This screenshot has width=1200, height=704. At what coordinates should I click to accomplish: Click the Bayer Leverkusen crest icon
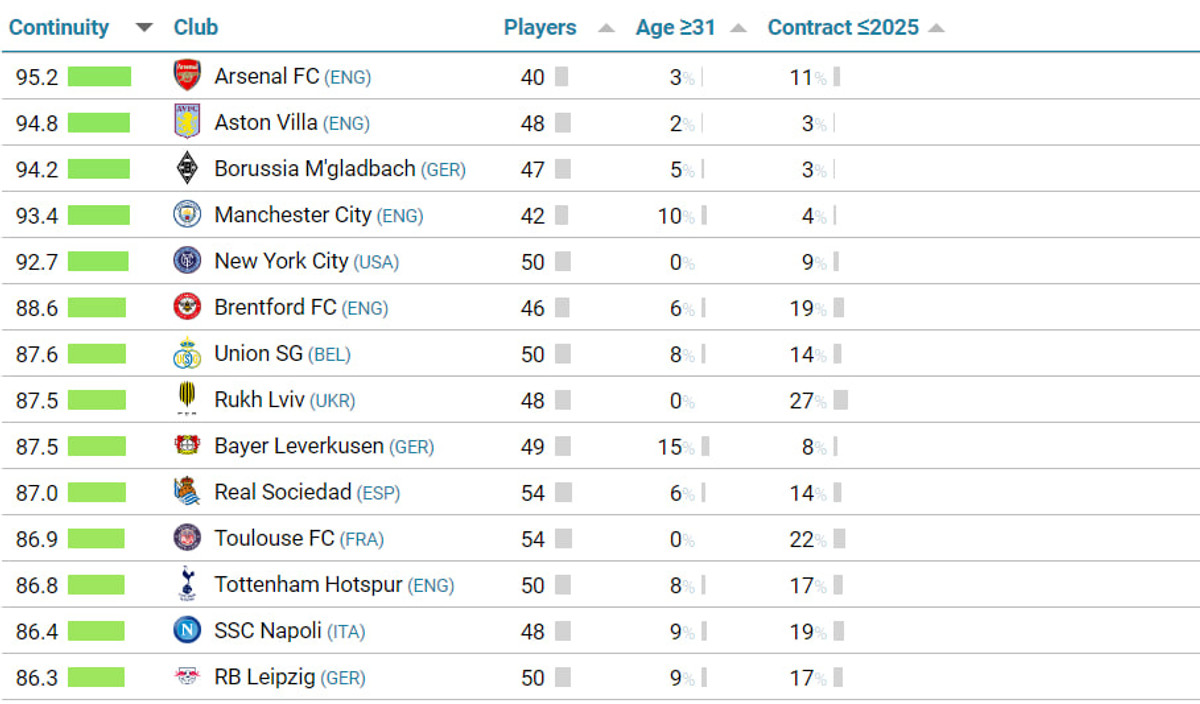click(x=186, y=446)
